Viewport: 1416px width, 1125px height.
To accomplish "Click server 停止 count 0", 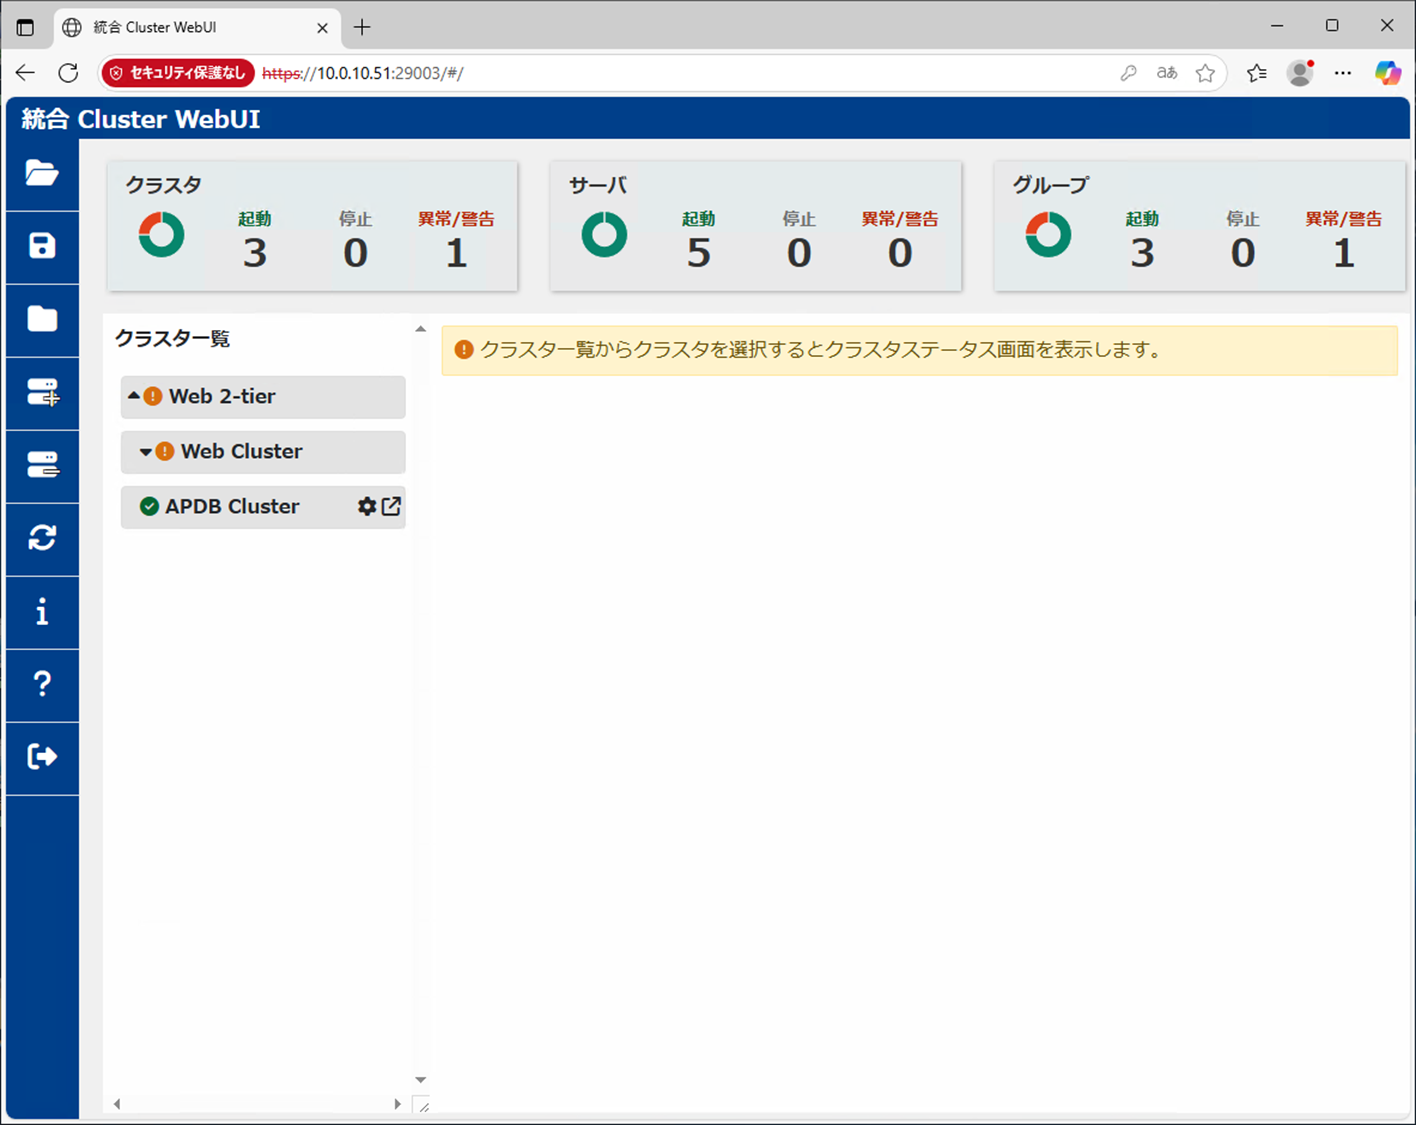I will (799, 253).
